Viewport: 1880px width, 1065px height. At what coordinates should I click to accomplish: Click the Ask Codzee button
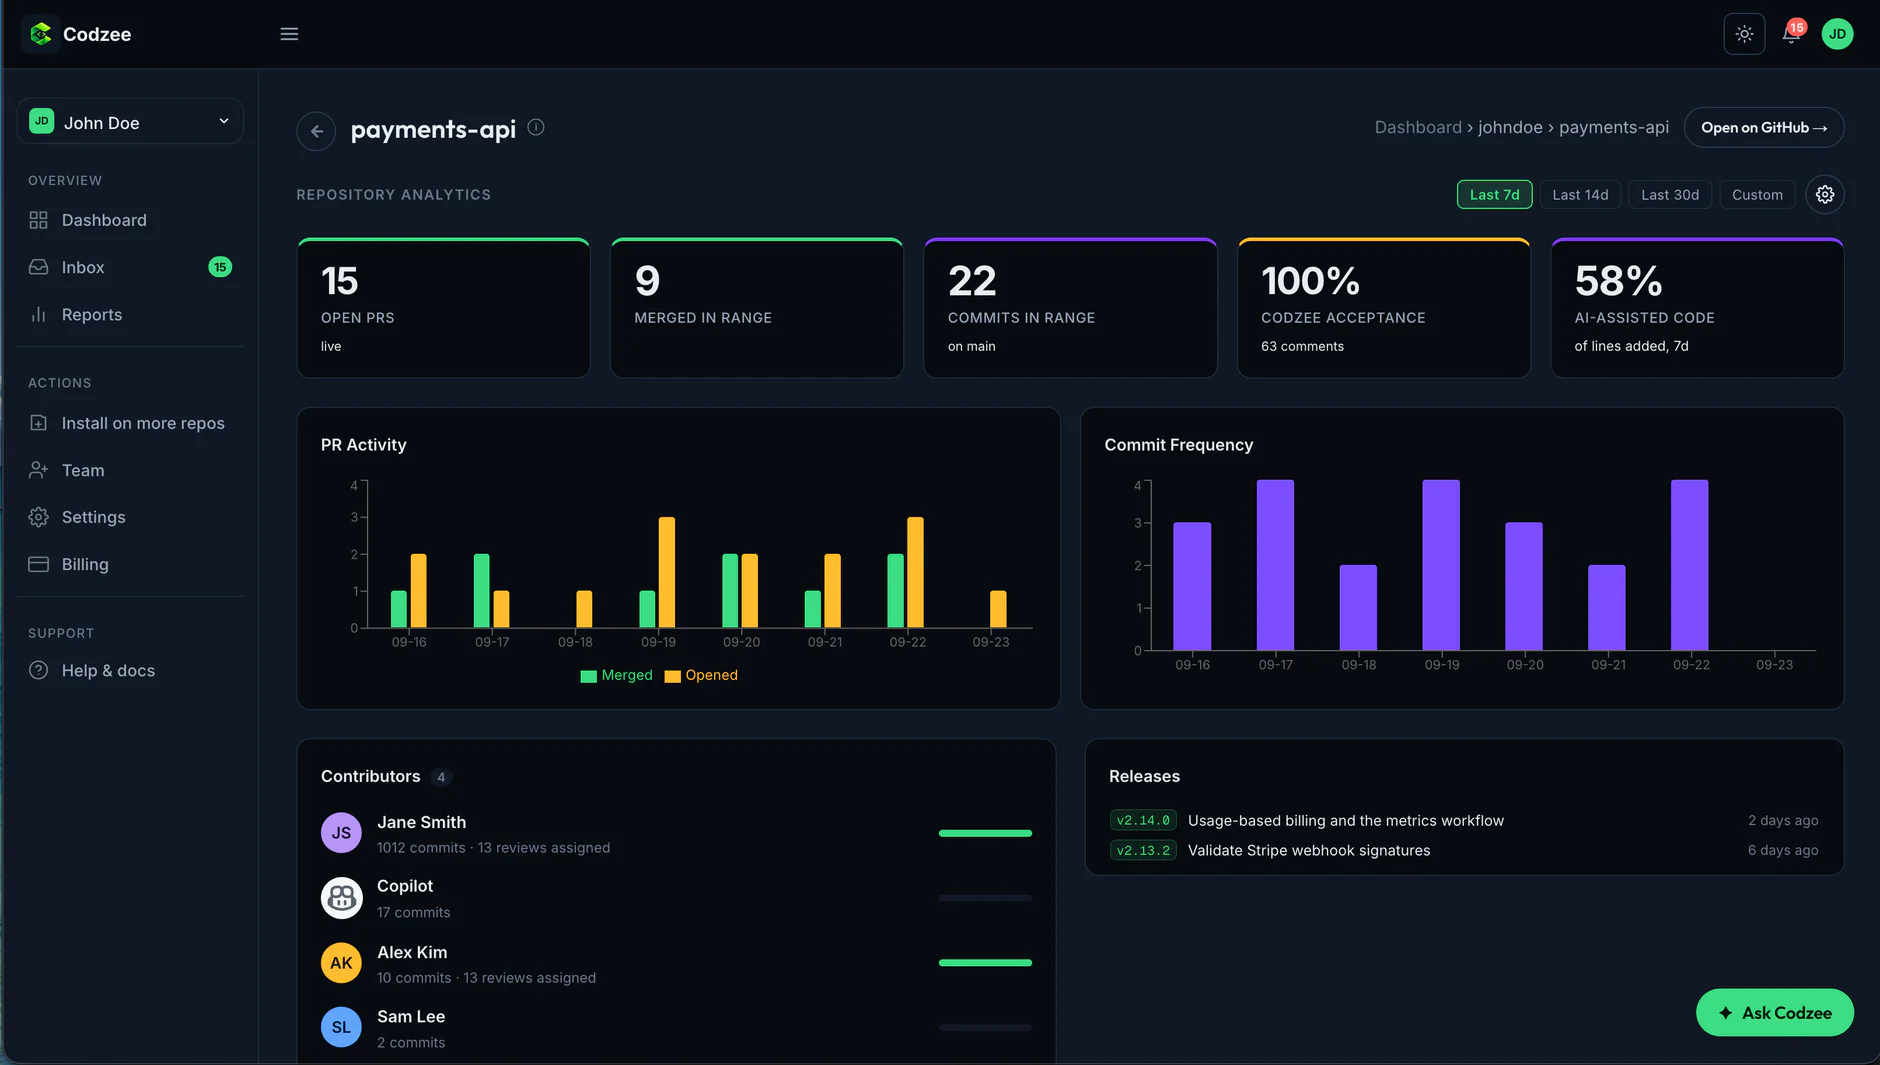tap(1775, 1013)
